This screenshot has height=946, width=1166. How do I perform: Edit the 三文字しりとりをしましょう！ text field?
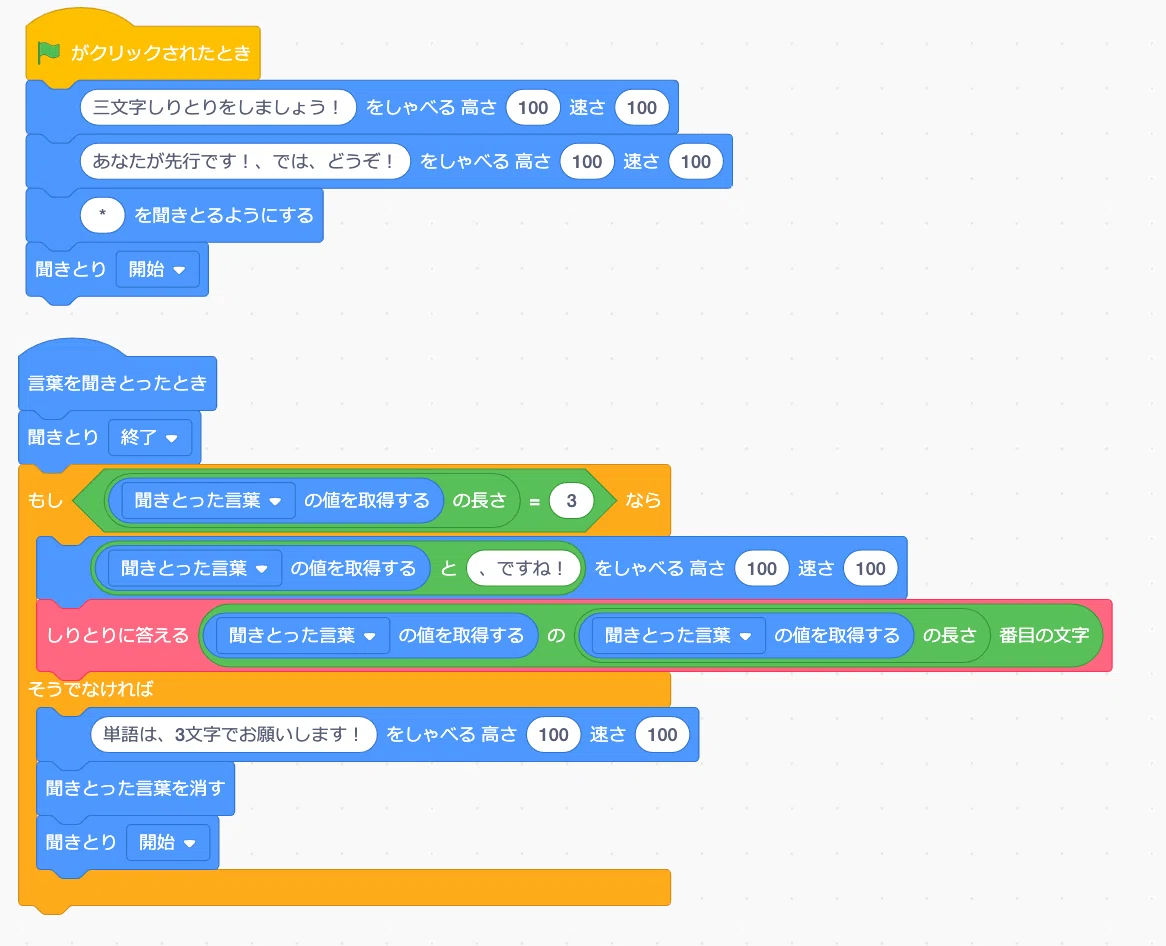click(x=218, y=107)
